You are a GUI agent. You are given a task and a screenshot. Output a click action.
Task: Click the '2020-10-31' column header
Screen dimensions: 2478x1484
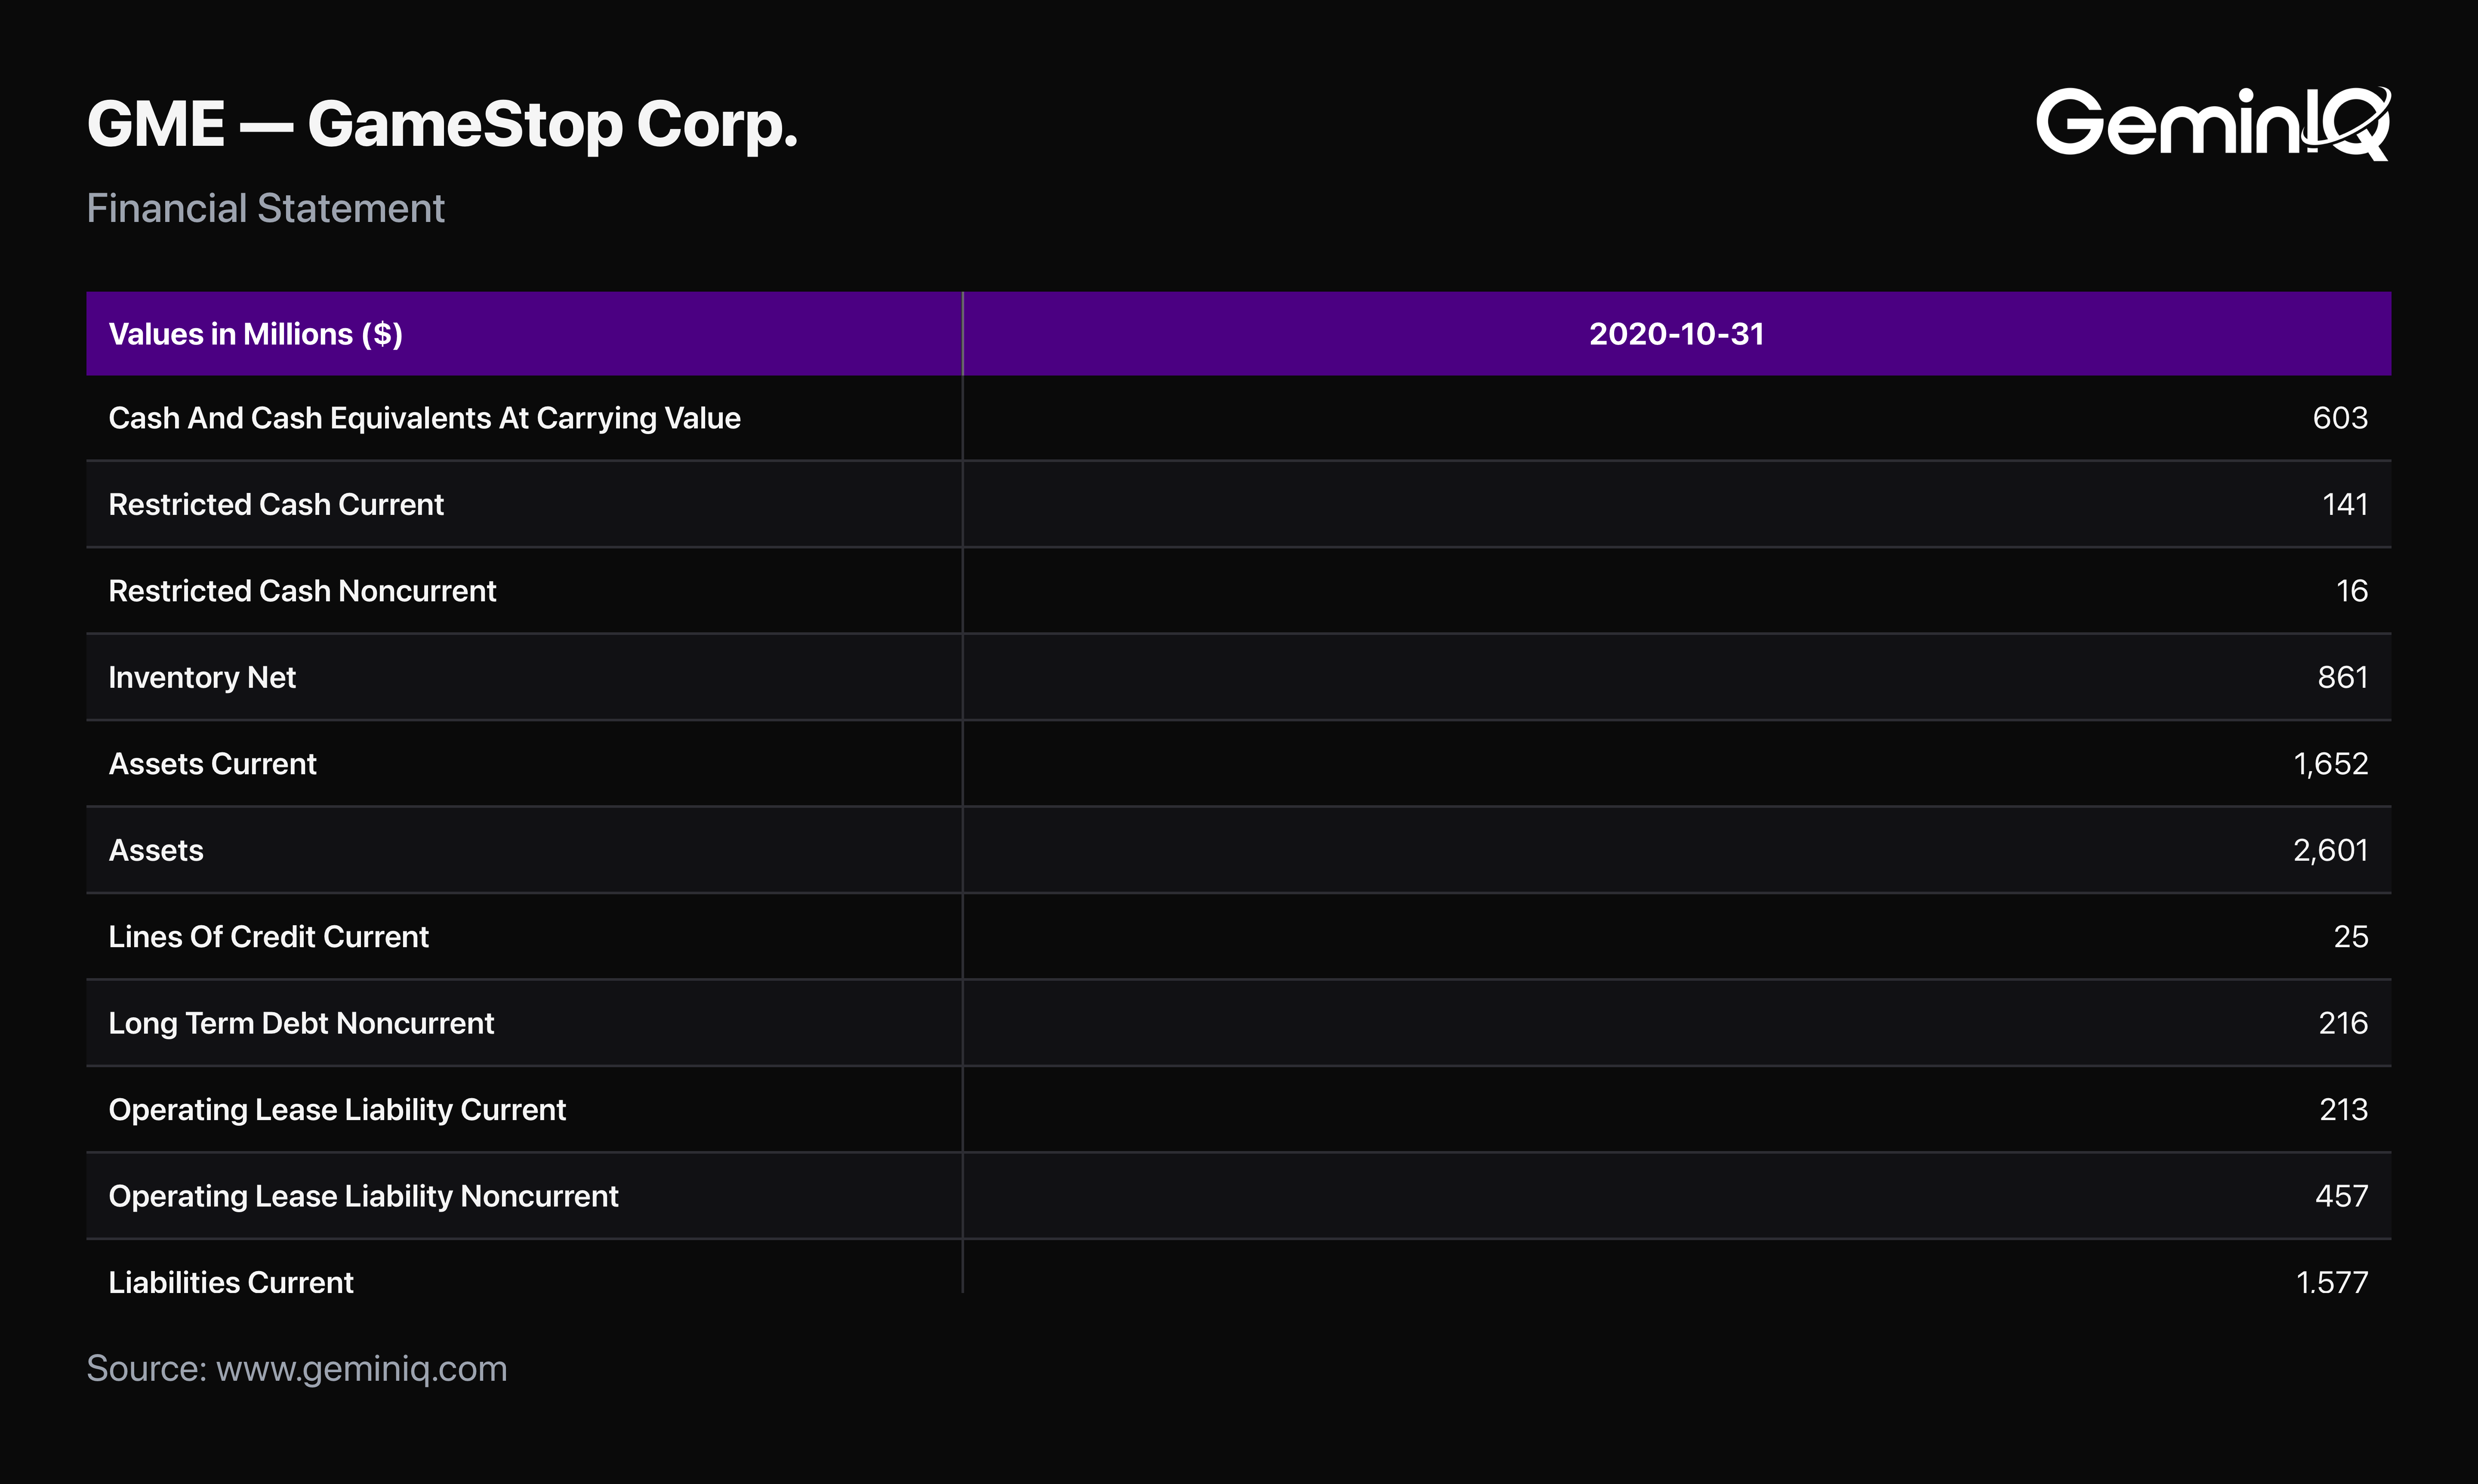[x=1676, y=334]
